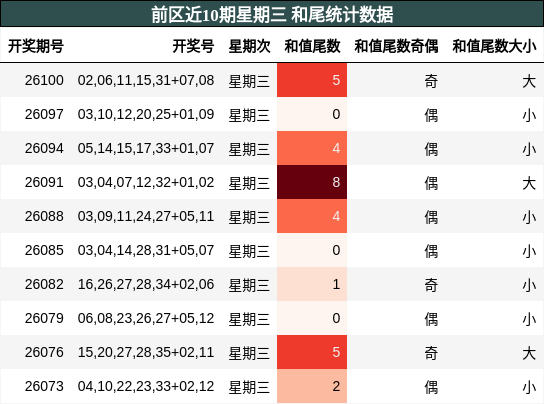Select issue number 26073
Screen dimensions: 544x404
tap(44, 387)
